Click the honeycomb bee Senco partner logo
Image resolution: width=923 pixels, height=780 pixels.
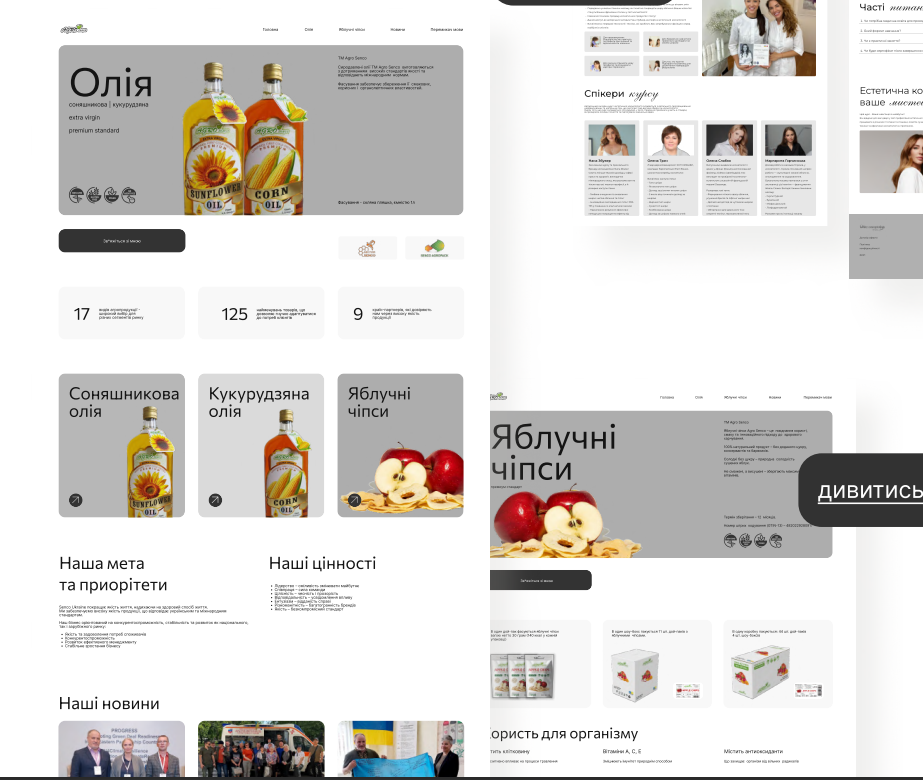[x=367, y=248]
